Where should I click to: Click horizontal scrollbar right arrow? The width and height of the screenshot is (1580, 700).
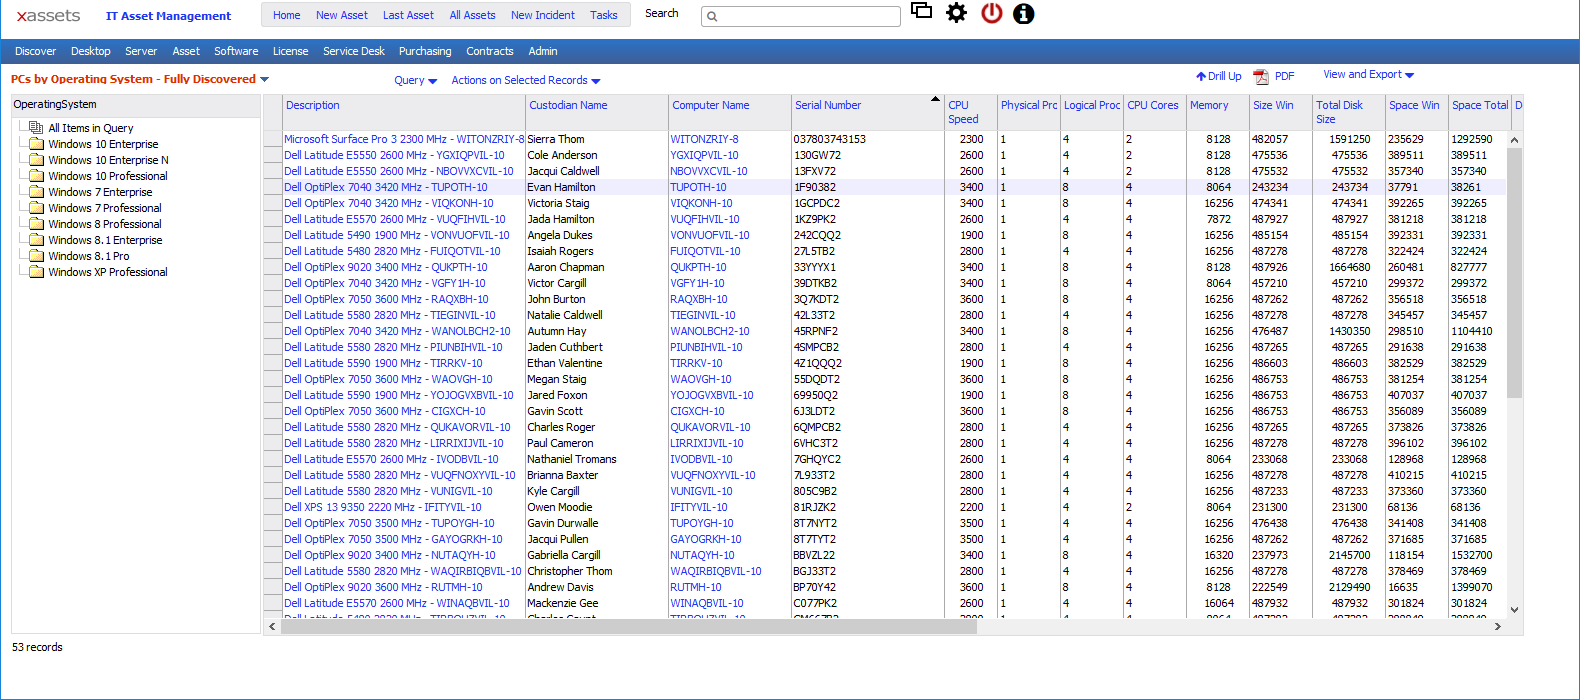pyautogui.click(x=1497, y=627)
